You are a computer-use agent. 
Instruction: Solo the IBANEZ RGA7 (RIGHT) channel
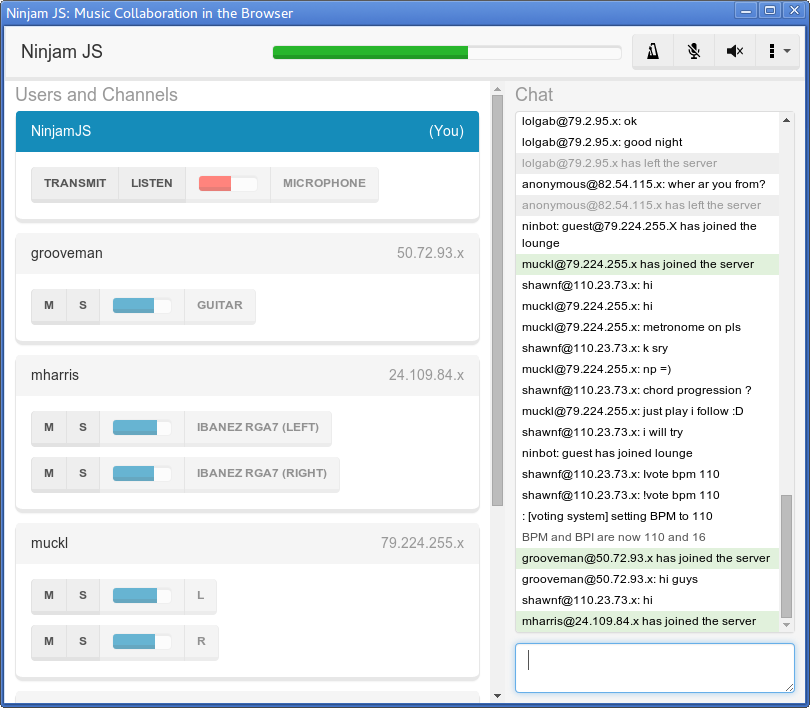tap(83, 473)
